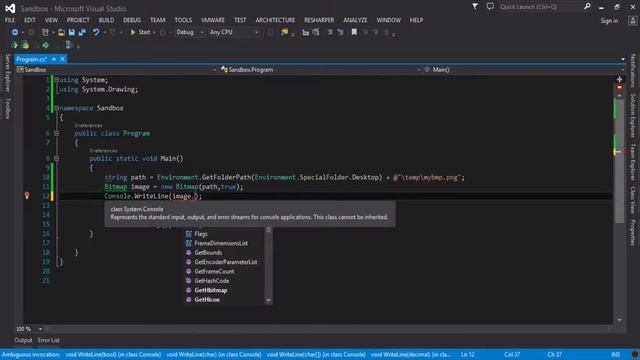Open the Solution Explorer side tab
640x360 pixels.
[633, 116]
